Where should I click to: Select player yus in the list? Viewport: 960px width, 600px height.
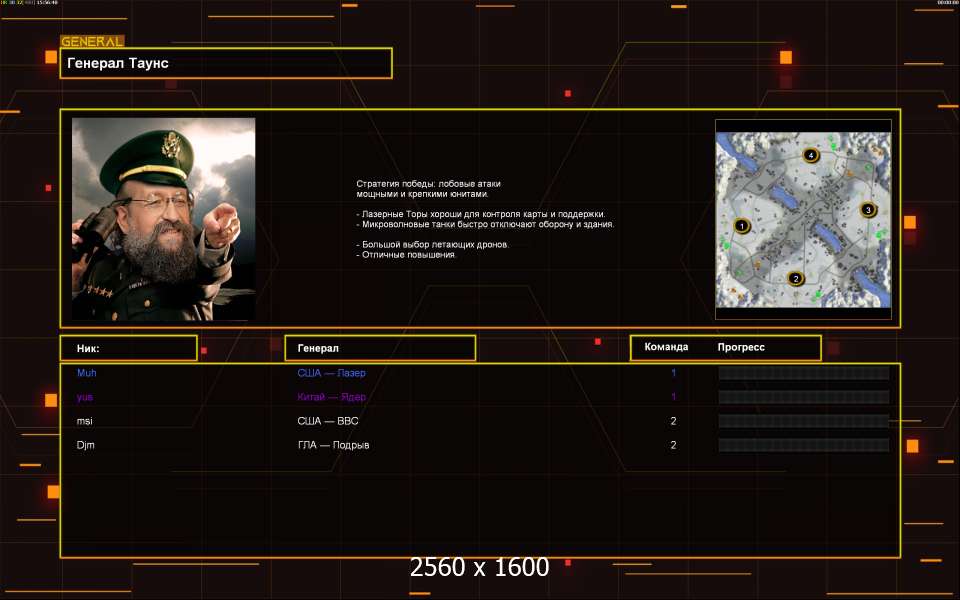pyautogui.click(x=86, y=397)
